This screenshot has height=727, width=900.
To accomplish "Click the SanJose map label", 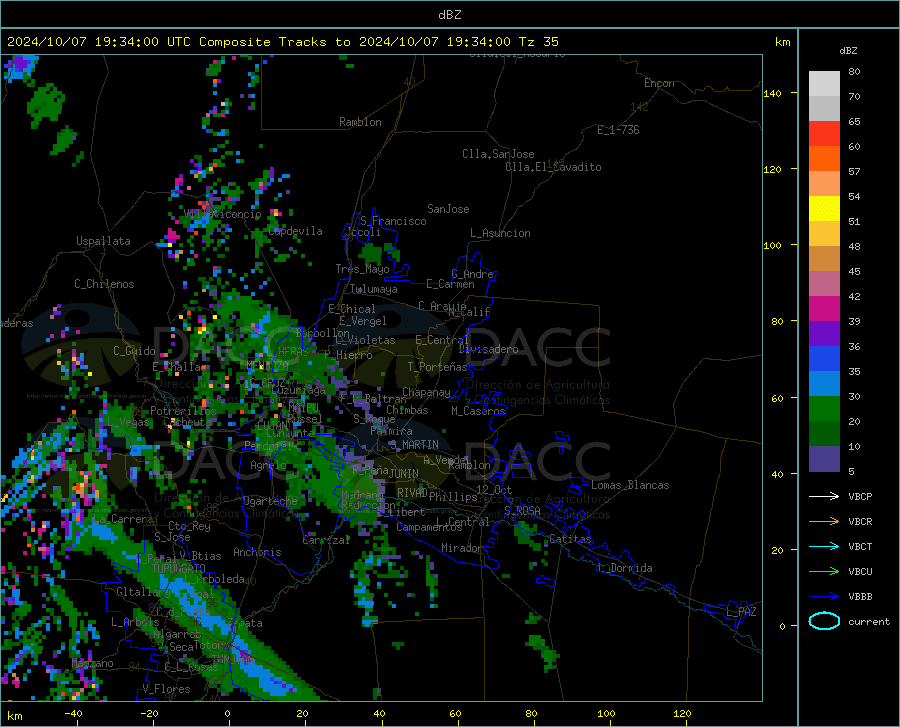I will point(448,209).
